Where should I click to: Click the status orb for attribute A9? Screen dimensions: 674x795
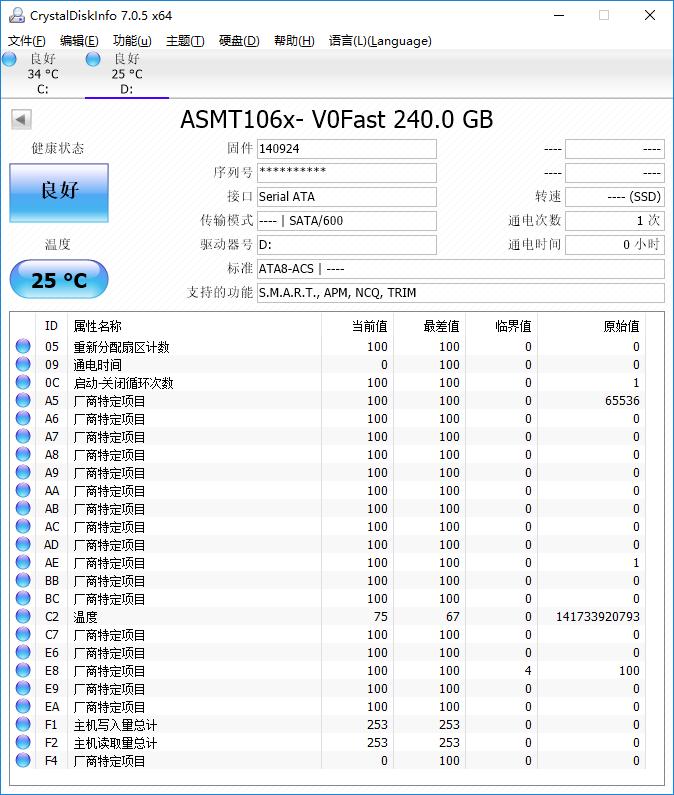(x=23, y=472)
